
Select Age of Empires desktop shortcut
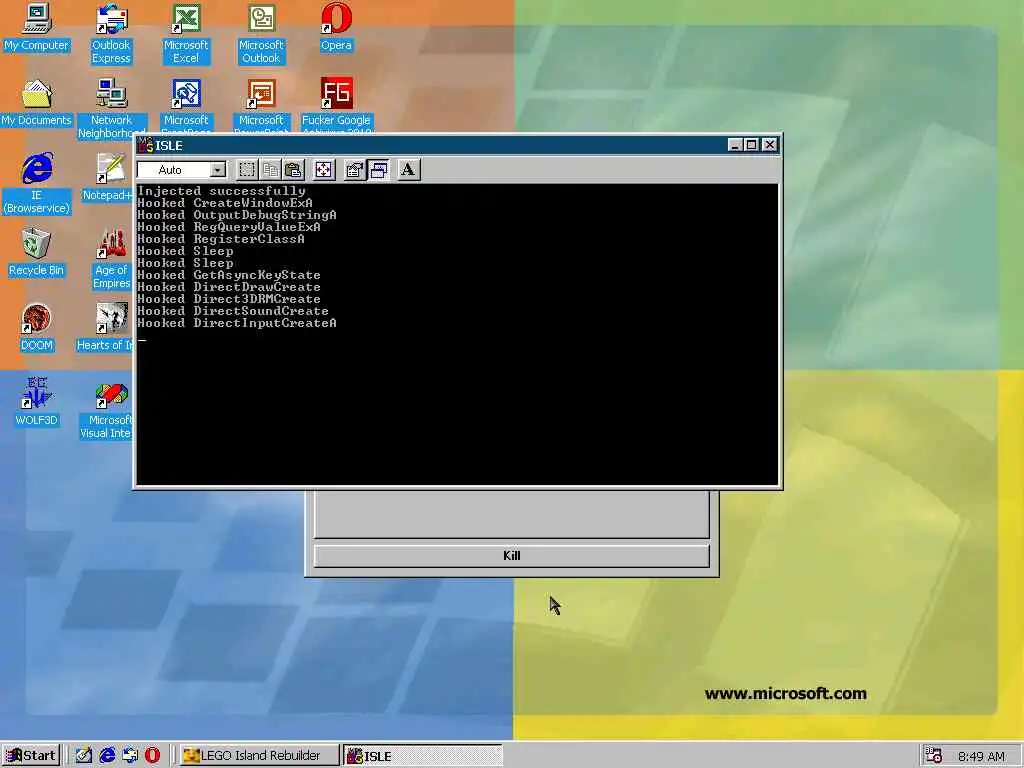(x=111, y=259)
